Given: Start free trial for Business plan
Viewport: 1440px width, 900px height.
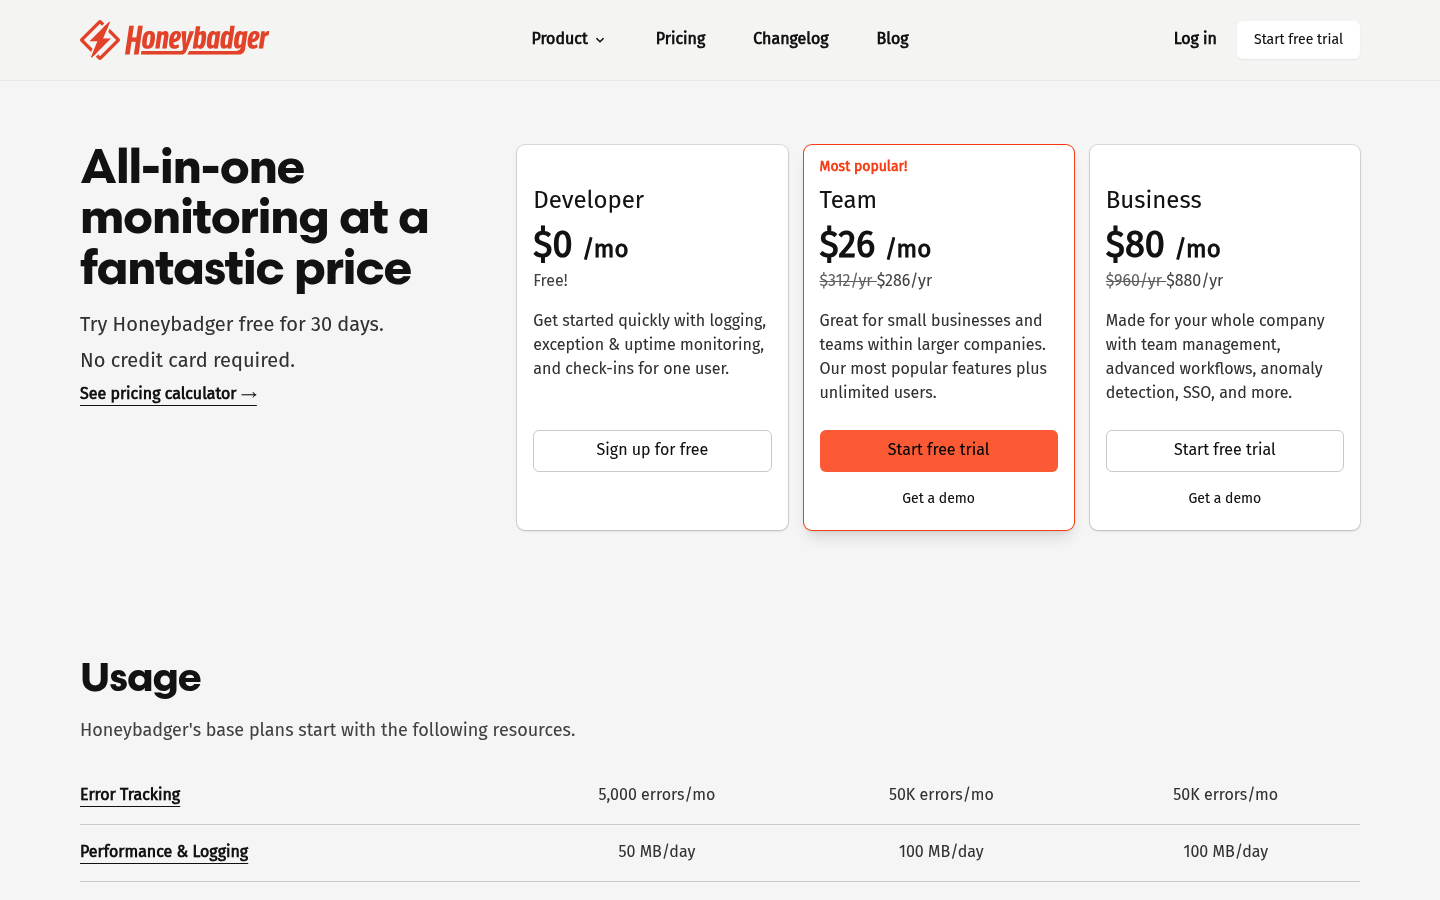Looking at the screenshot, I should click(1224, 451).
